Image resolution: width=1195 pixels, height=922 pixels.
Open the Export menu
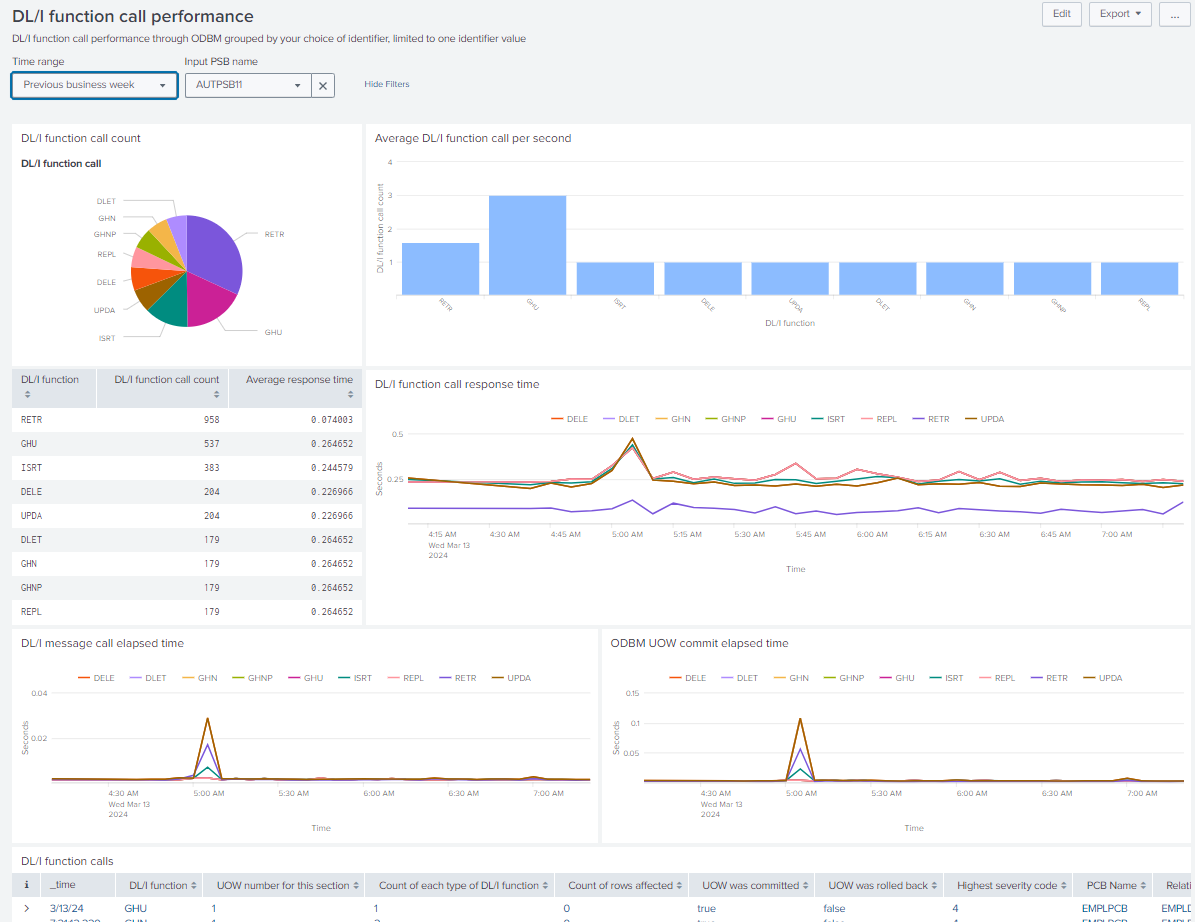coord(1120,14)
